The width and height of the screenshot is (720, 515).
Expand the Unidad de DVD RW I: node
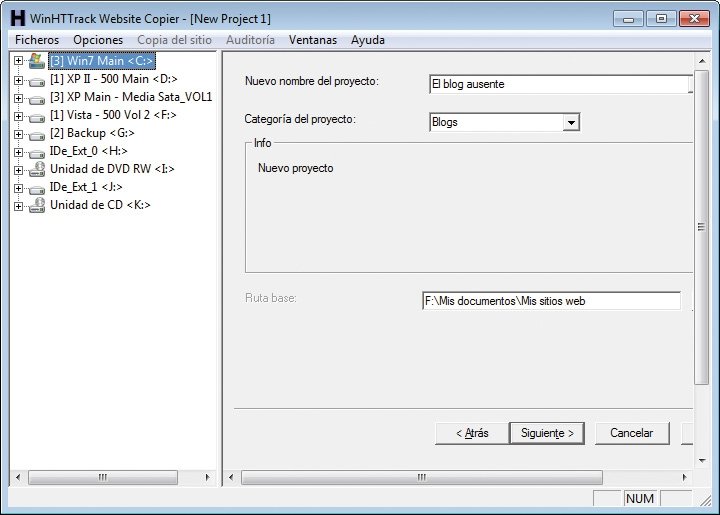(x=18, y=170)
